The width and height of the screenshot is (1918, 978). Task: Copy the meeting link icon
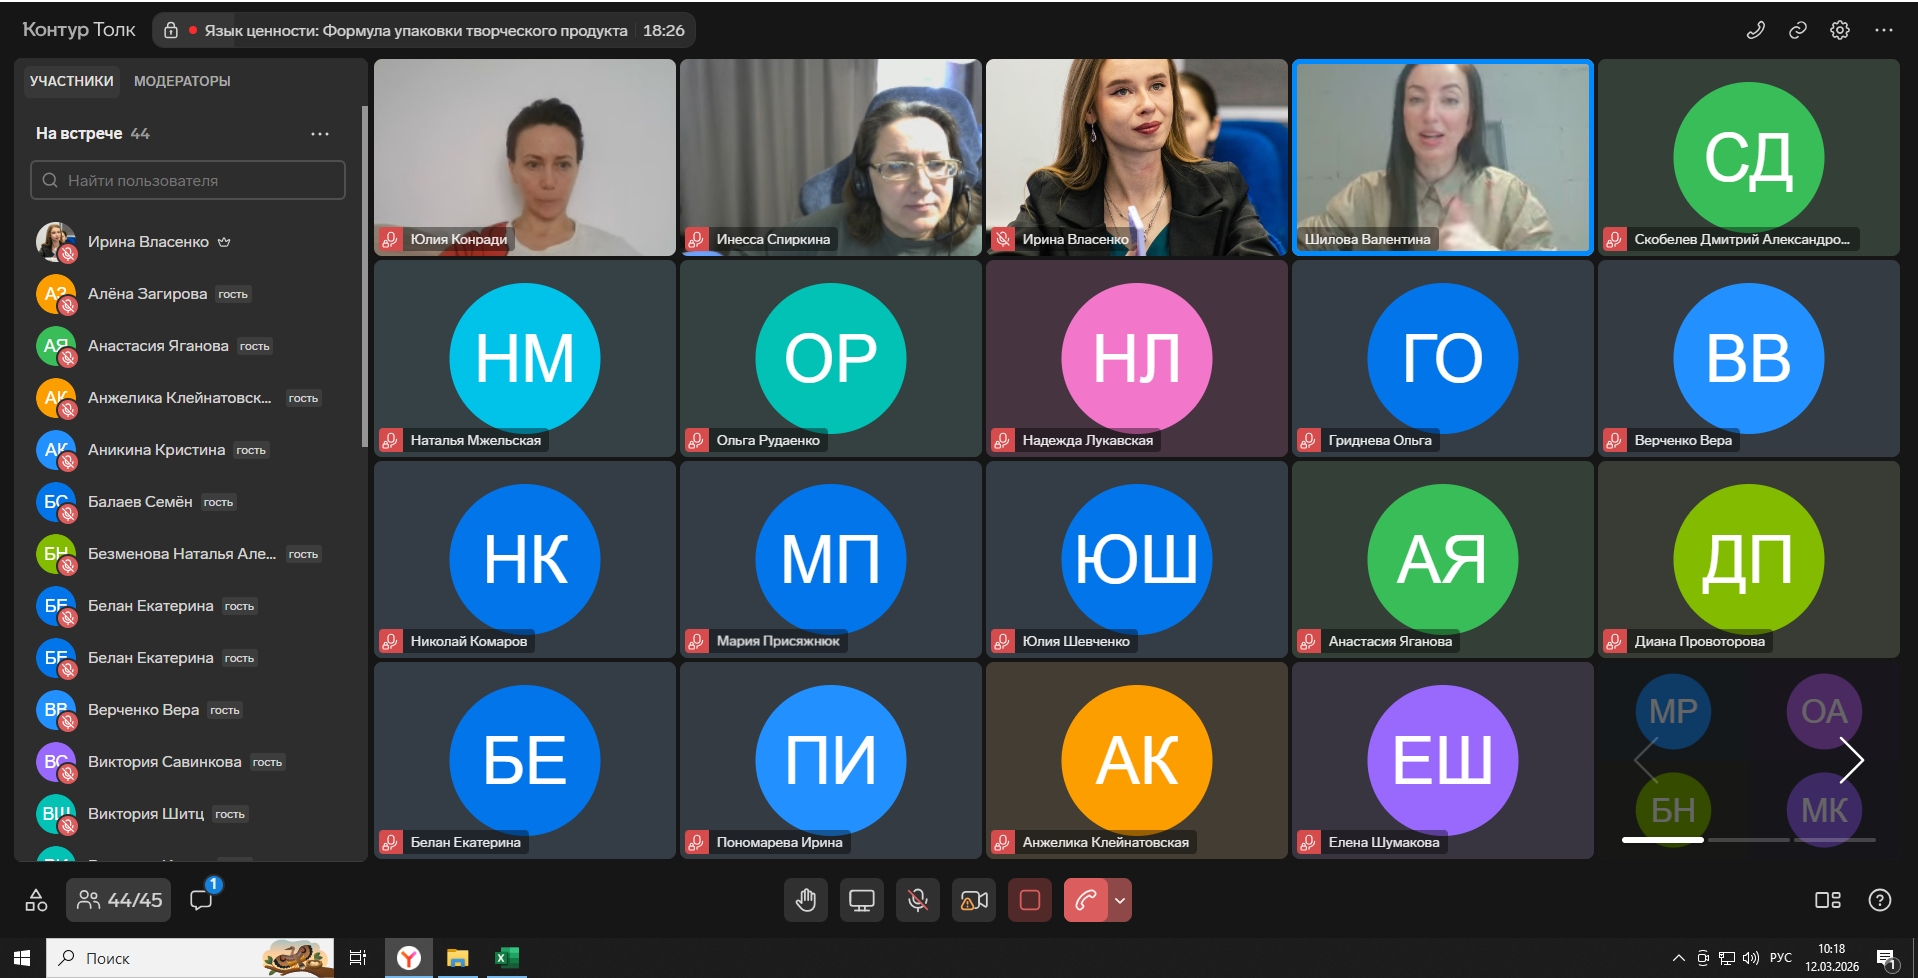coord(1797,30)
